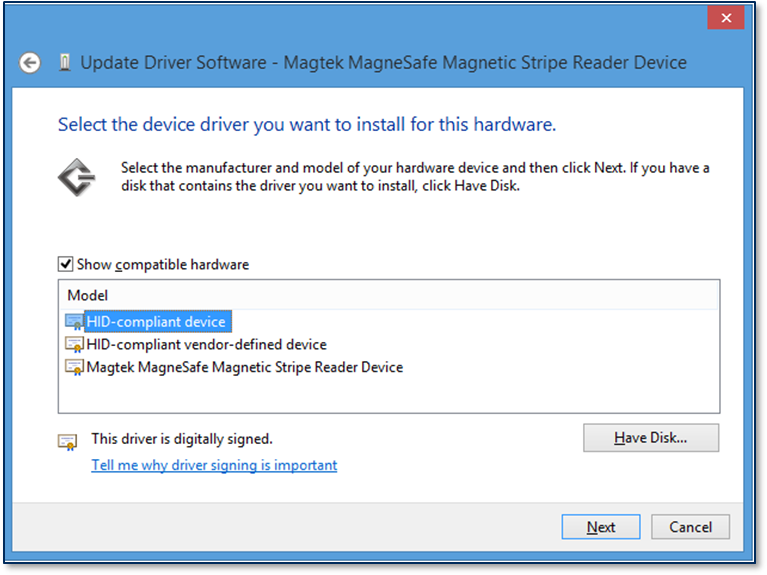
Task: Select HID-compliant device in the list
Action: [x=156, y=322]
